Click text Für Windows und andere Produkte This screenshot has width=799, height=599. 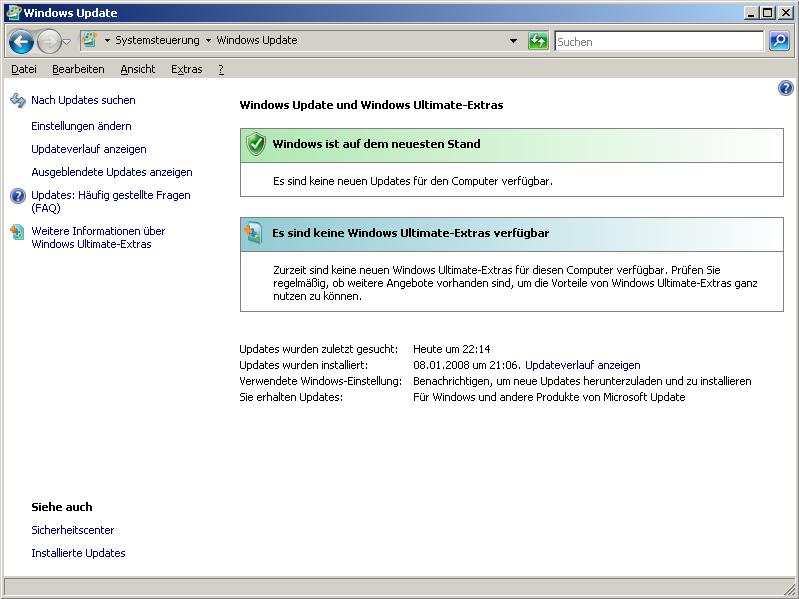(x=549, y=397)
